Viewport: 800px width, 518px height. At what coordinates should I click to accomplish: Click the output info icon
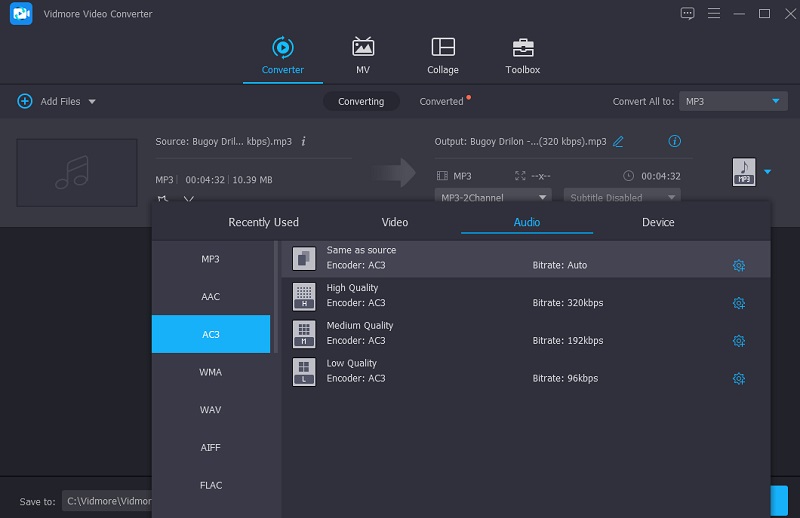(674, 142)
